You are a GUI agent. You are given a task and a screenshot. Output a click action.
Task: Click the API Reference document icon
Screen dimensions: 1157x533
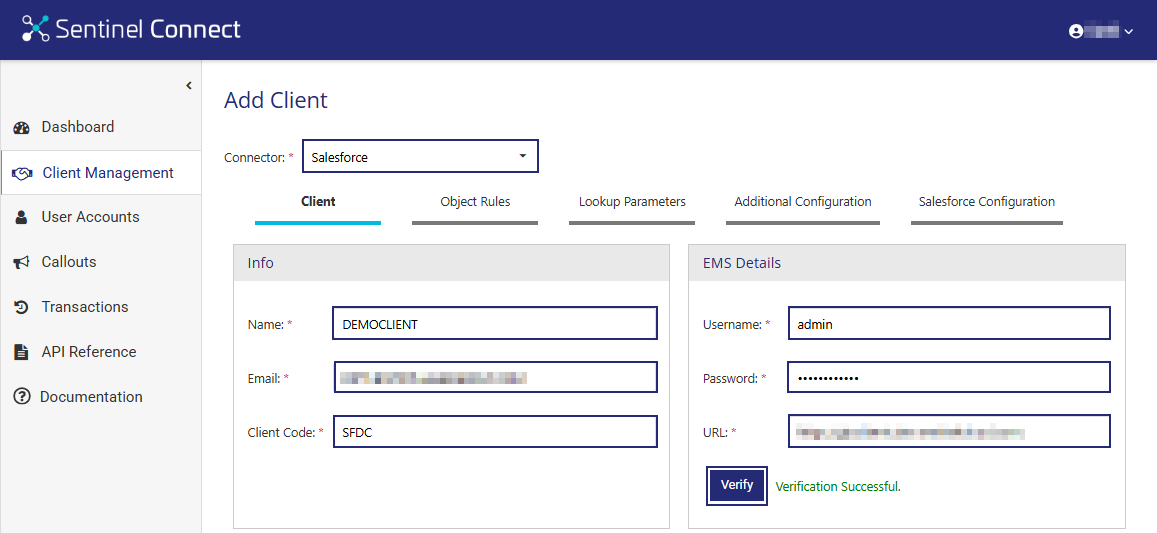21,352
